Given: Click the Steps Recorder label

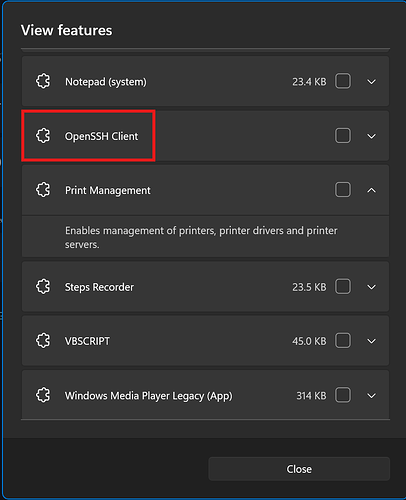Looking at the screenshot, I should coord(99,287).
